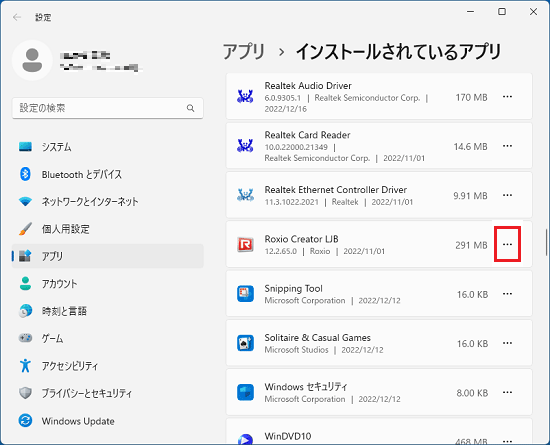Click the WinDVD10 app icon
Viewport: 550px width, 445px height.
245,439
